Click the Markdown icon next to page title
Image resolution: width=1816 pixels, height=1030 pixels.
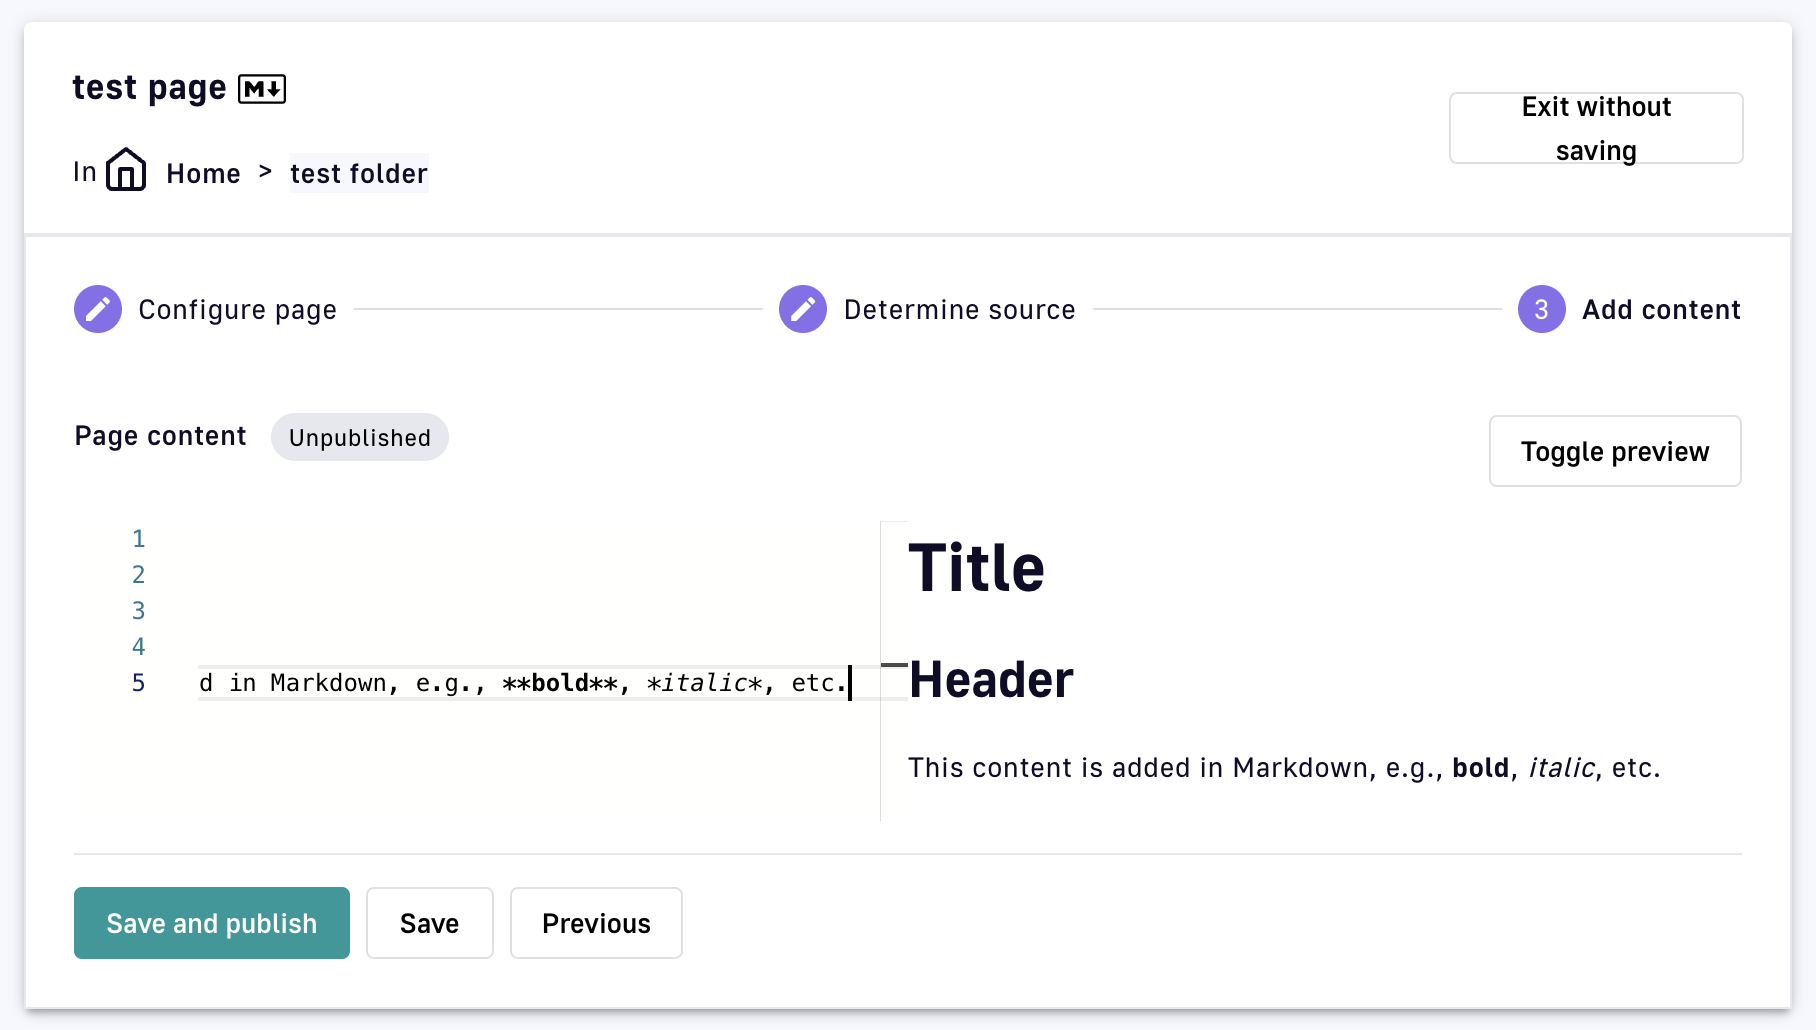pyautogui.click(x=262, y=89)
